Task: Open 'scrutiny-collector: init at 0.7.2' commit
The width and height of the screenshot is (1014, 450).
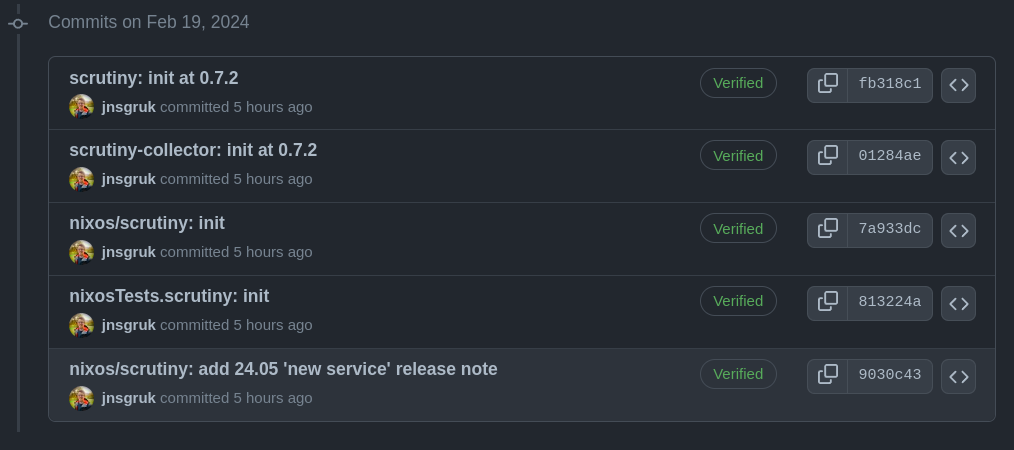Action: point(192,150)
